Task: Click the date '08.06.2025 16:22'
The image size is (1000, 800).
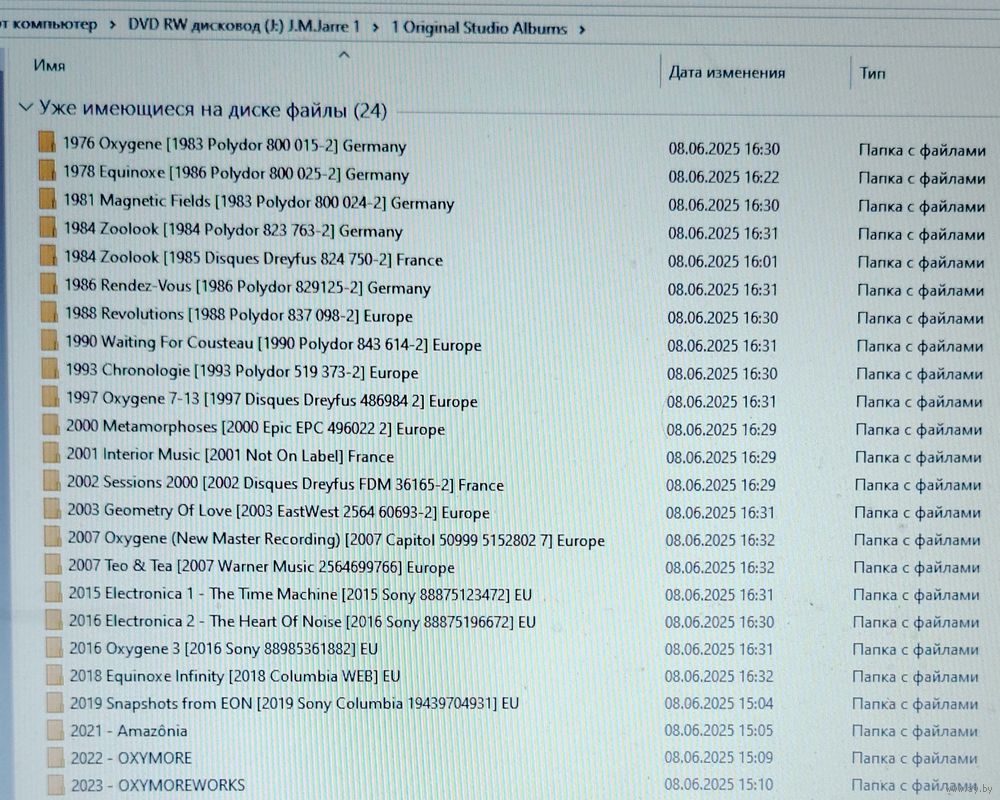Action: click(x=724, y=177)
